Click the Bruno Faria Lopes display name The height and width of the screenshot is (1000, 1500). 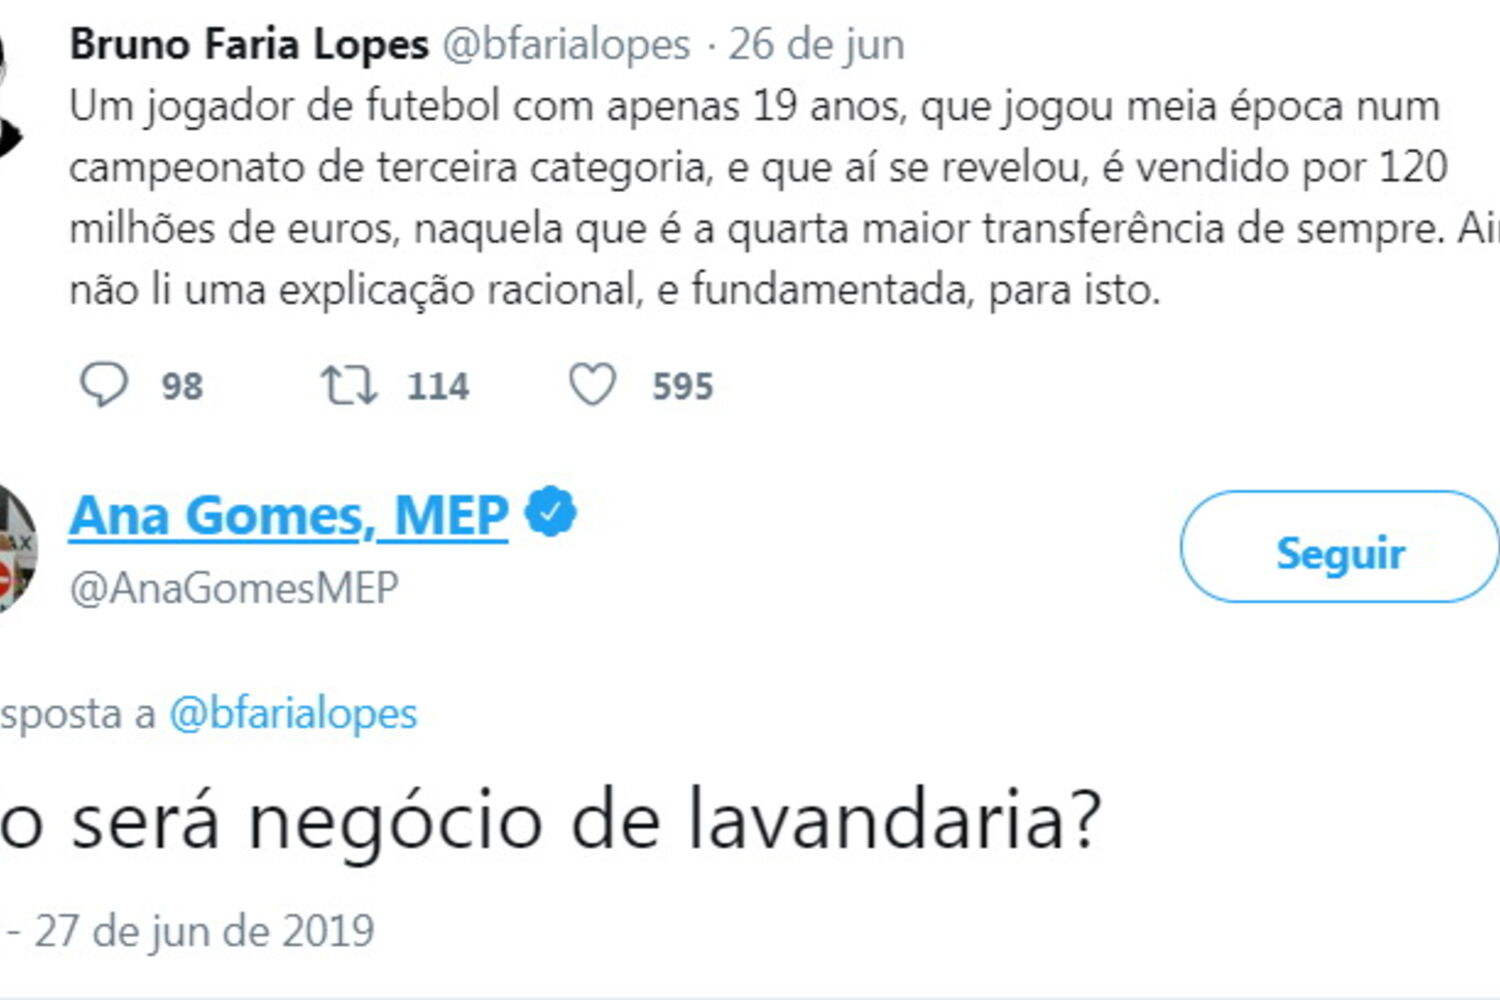249,44
